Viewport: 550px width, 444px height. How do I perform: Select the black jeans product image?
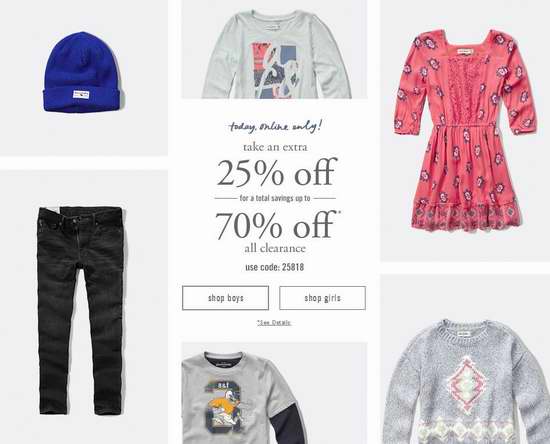click(x=81, y=310)
